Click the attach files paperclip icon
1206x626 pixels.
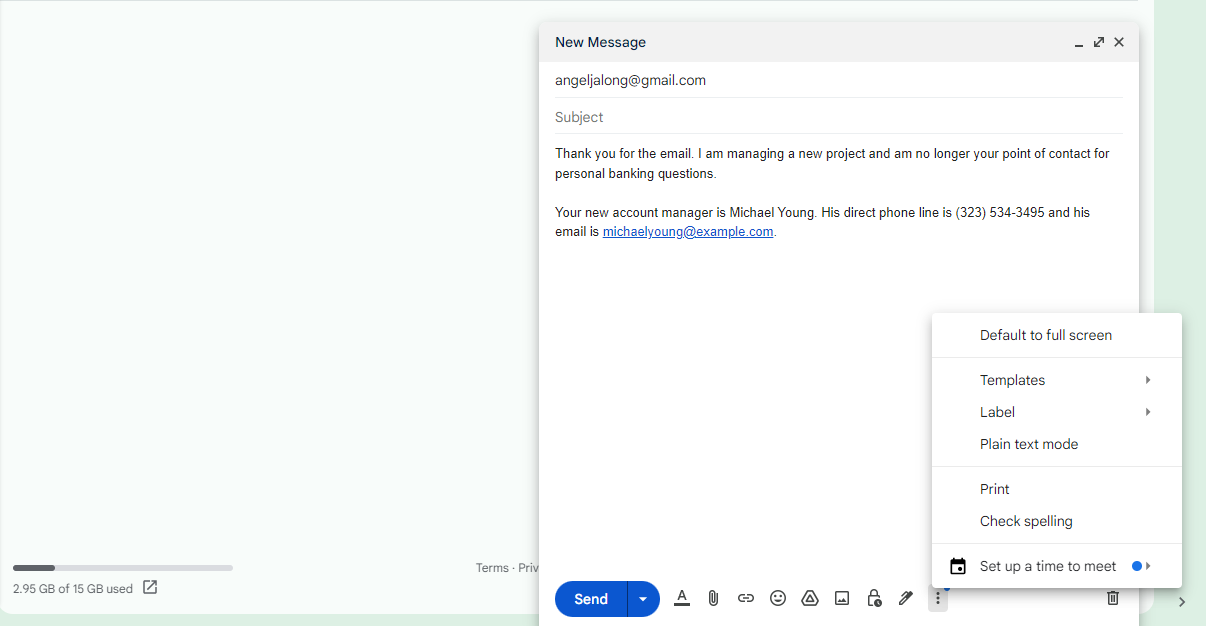[713, 598]
